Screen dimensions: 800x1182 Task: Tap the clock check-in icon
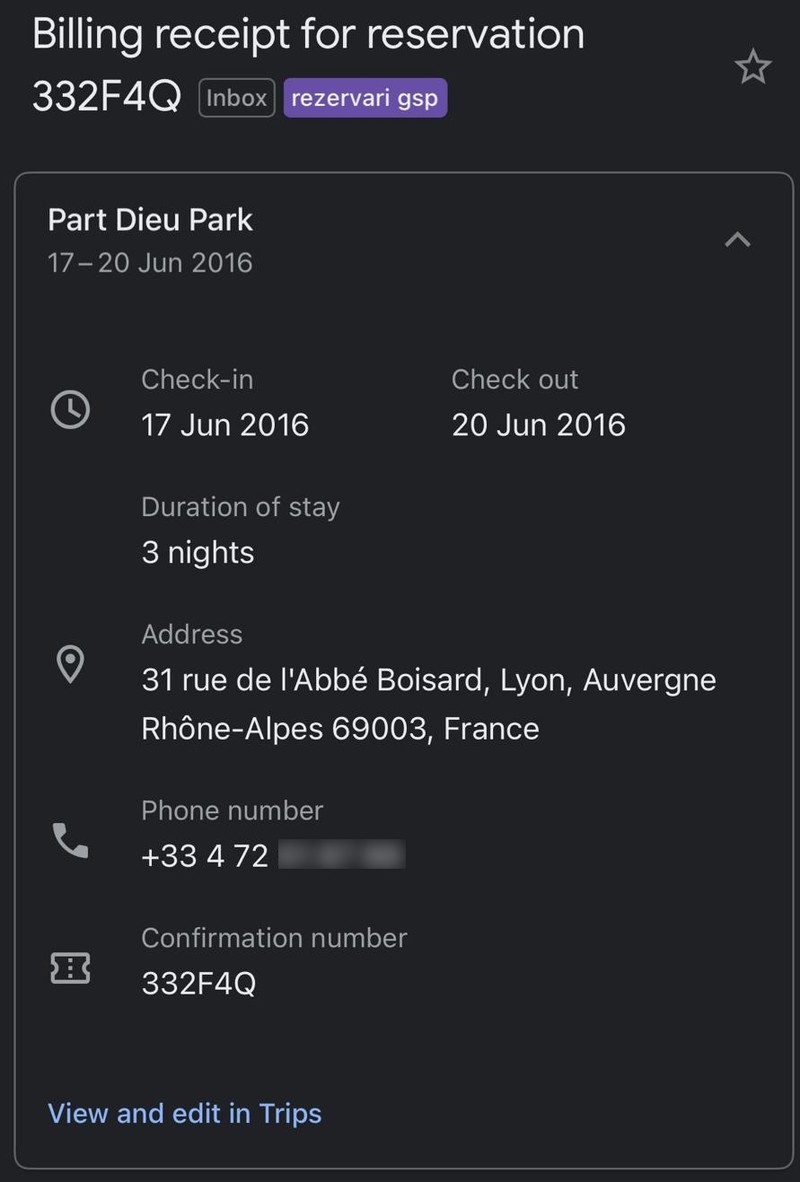click(x=70, y=410)
